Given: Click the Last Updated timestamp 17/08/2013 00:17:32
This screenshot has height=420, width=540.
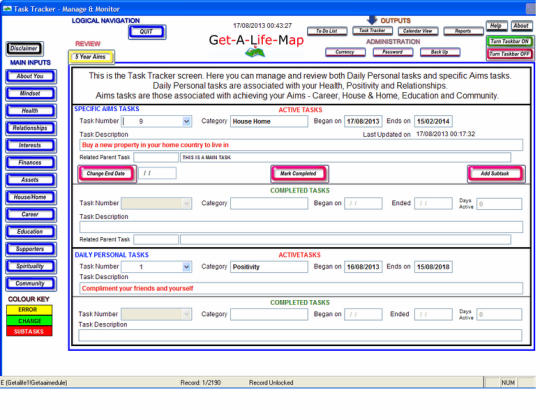Looking at the screenshot, I should 446,134.
